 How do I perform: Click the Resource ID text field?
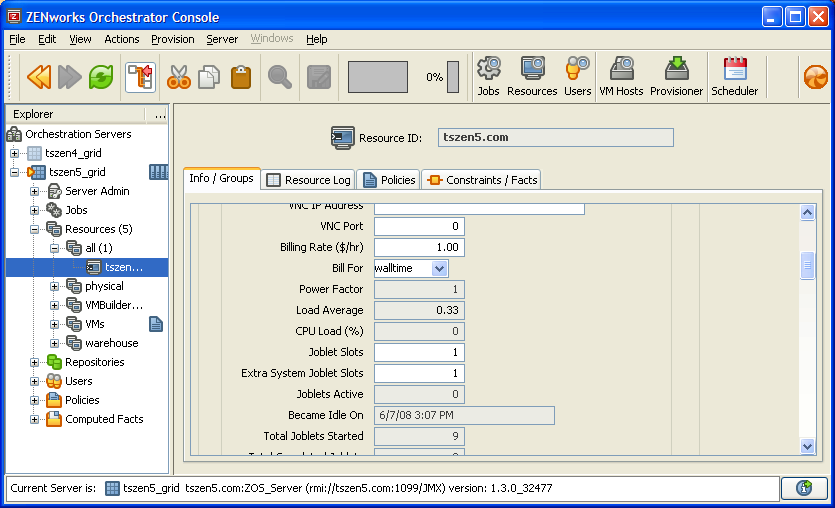pyautogui.click(x=555, y=137)
